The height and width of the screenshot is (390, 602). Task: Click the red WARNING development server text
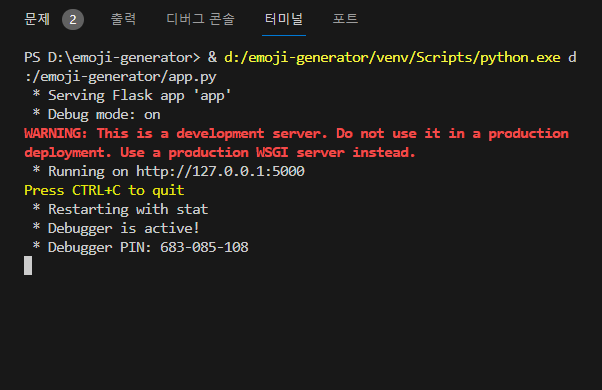point(296,143)
